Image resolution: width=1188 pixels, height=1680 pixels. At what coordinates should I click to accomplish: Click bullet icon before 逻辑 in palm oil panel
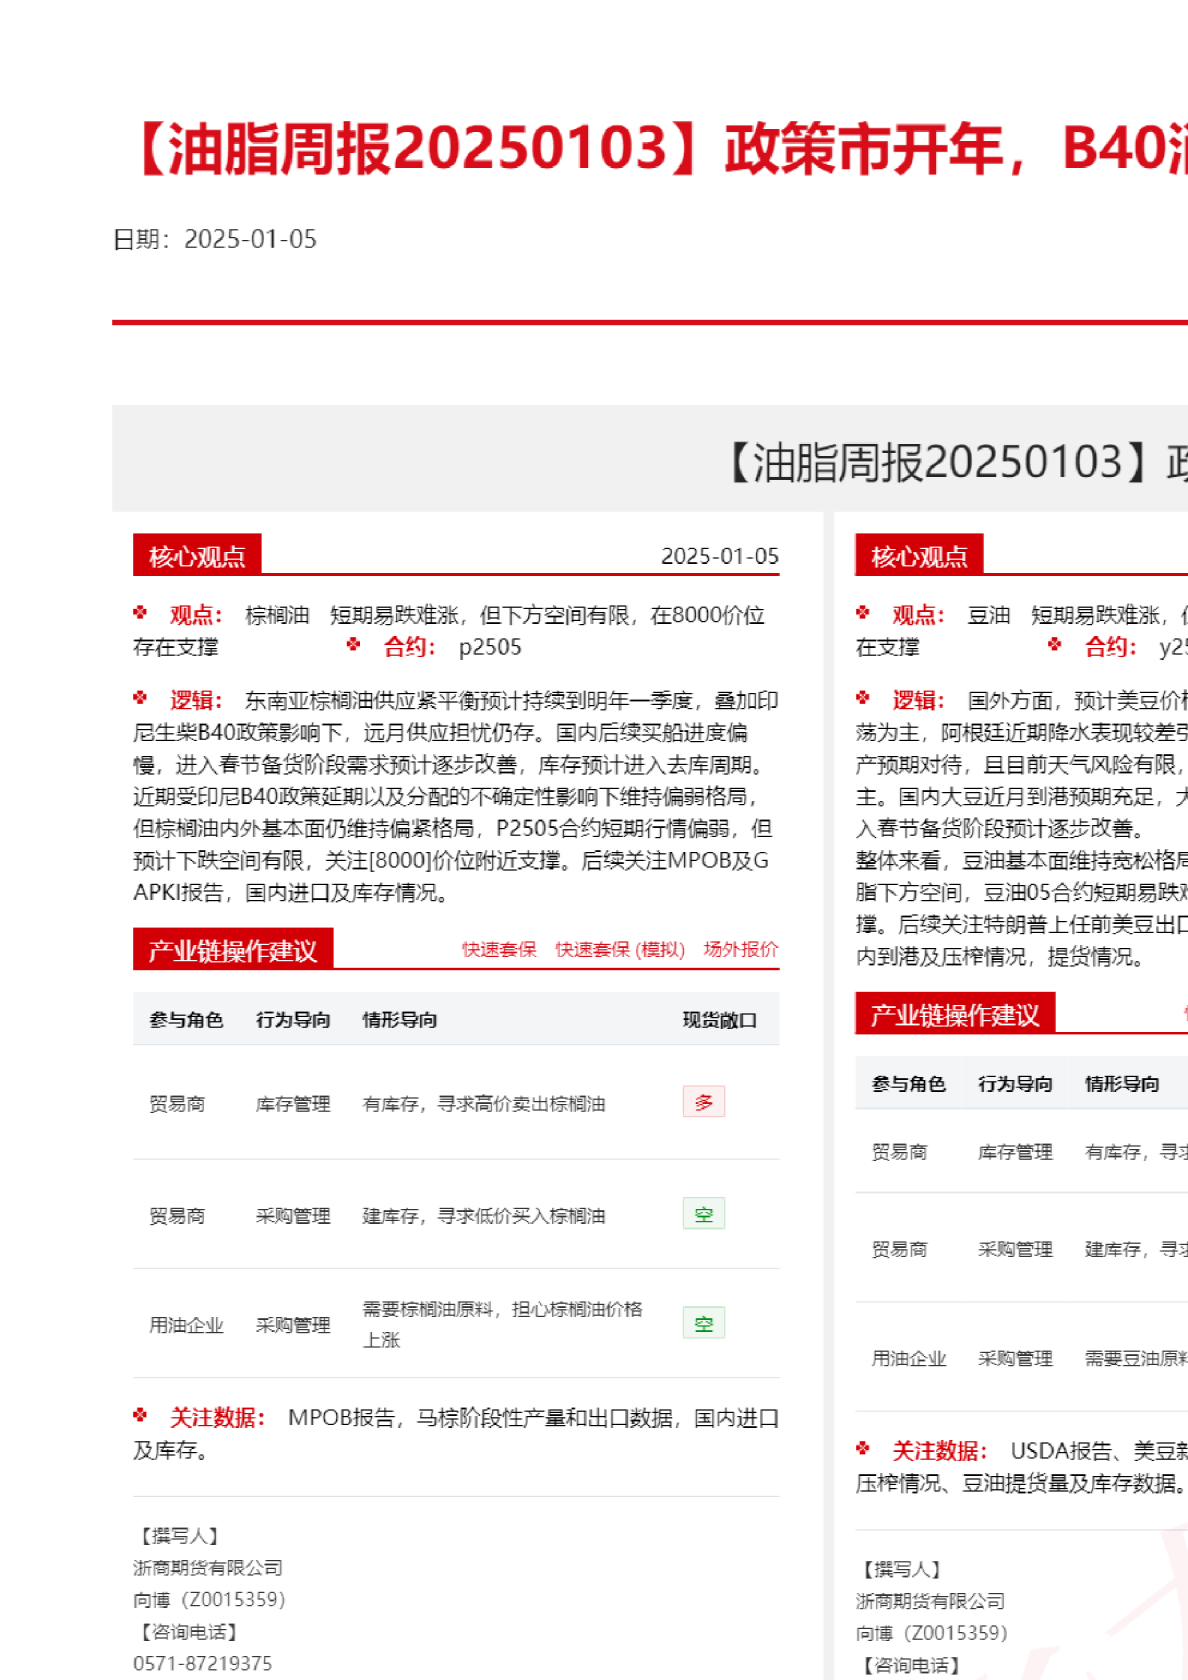[x=140, y=698]
